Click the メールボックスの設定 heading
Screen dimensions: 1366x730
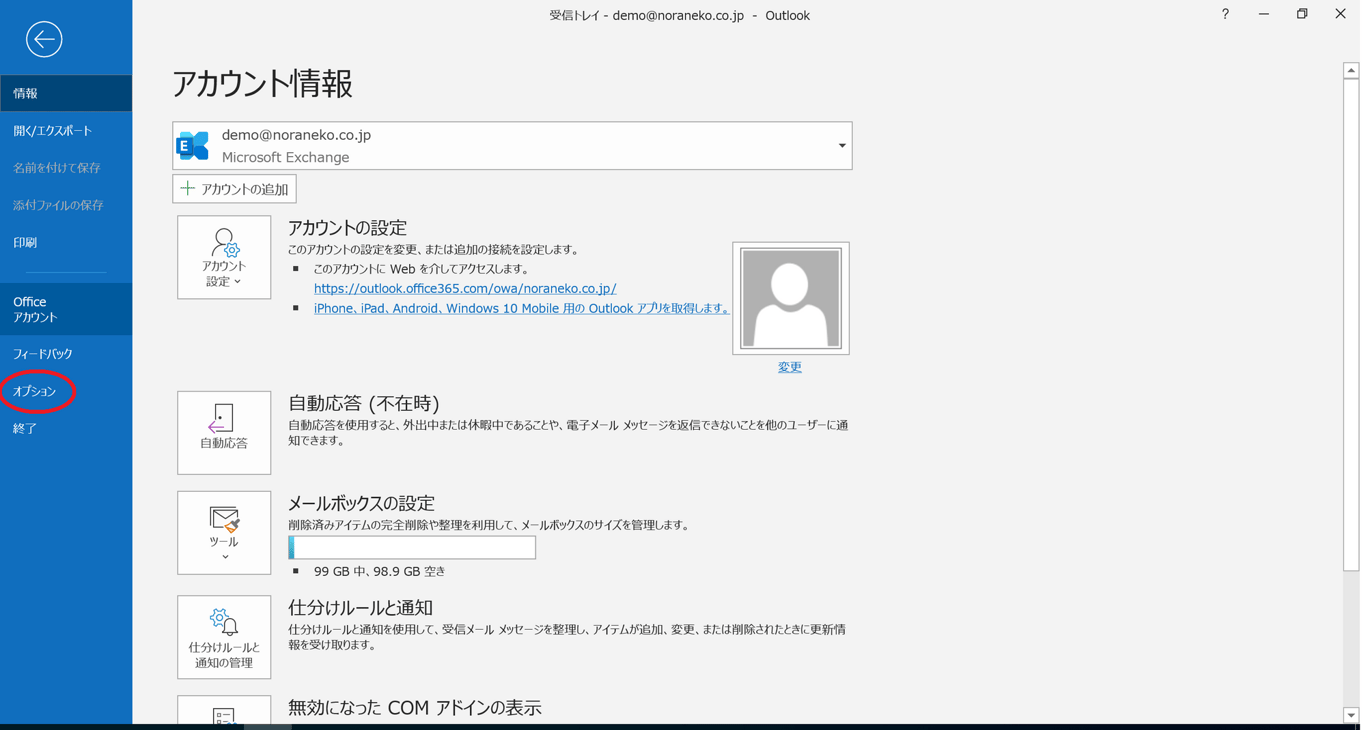coord(361,503)
